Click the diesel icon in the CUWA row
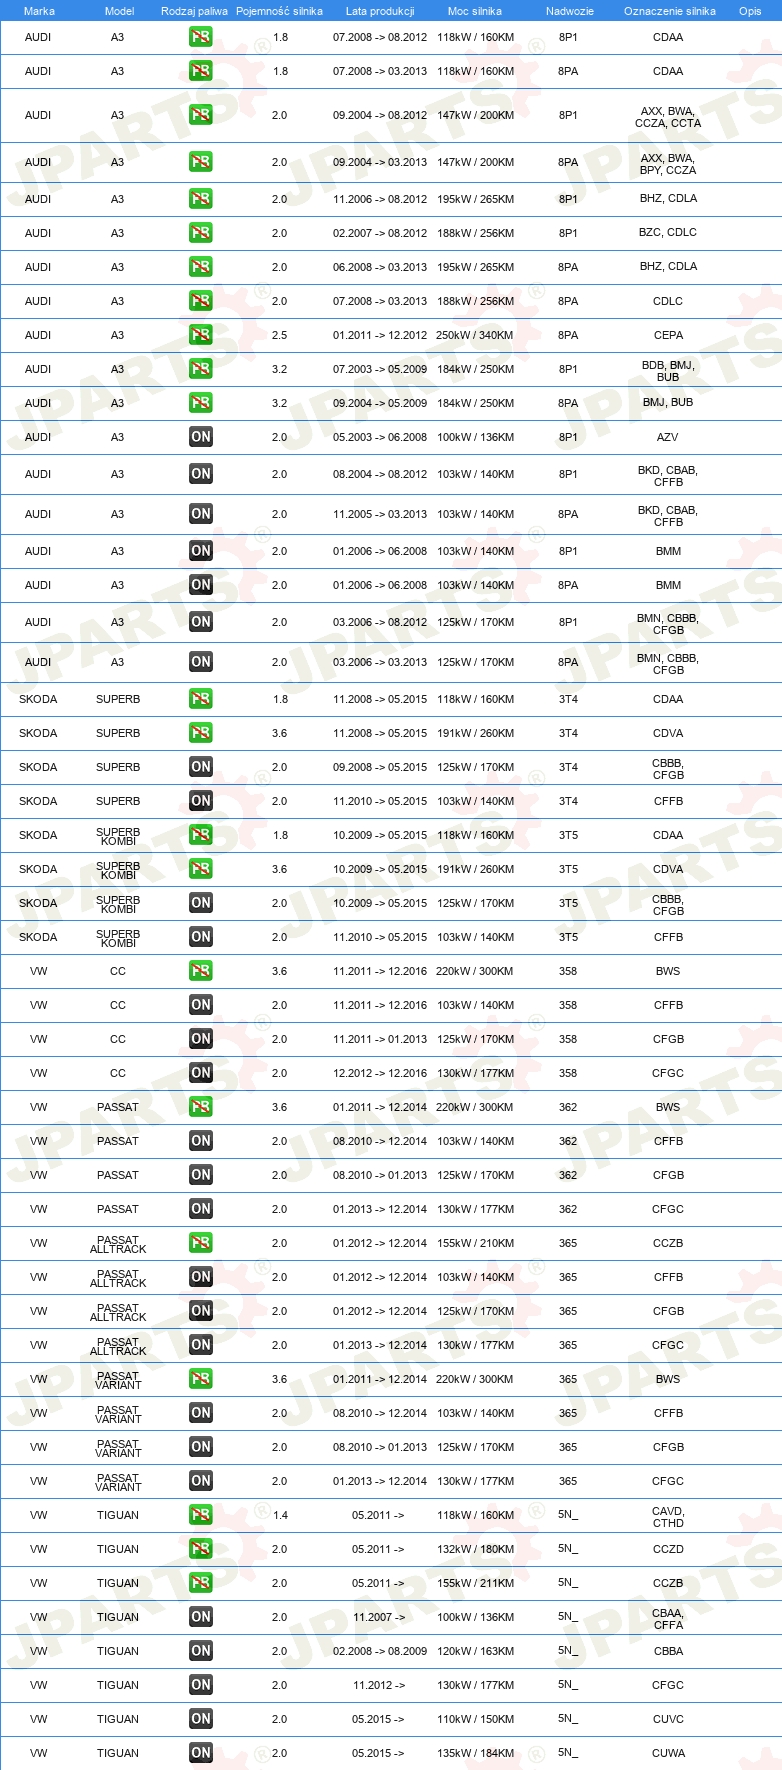 coord(201,1753)
